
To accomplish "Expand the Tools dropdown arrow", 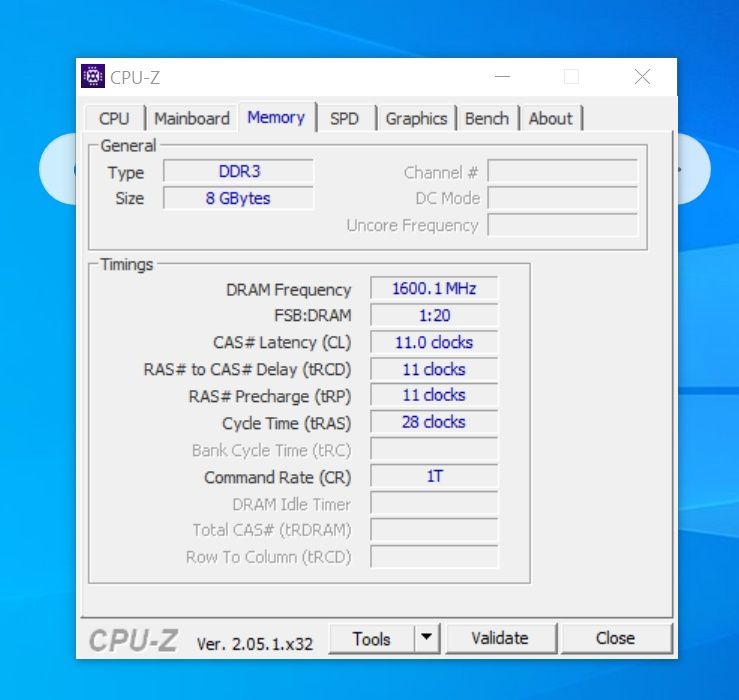I will [427, 637].
